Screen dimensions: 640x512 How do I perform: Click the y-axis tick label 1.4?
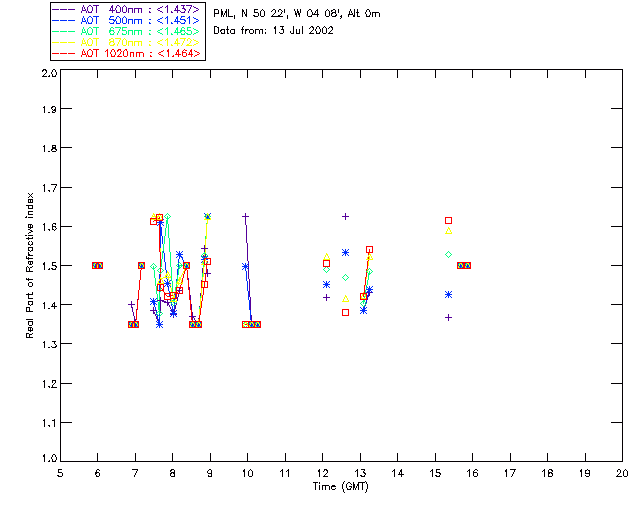point(49,305)
